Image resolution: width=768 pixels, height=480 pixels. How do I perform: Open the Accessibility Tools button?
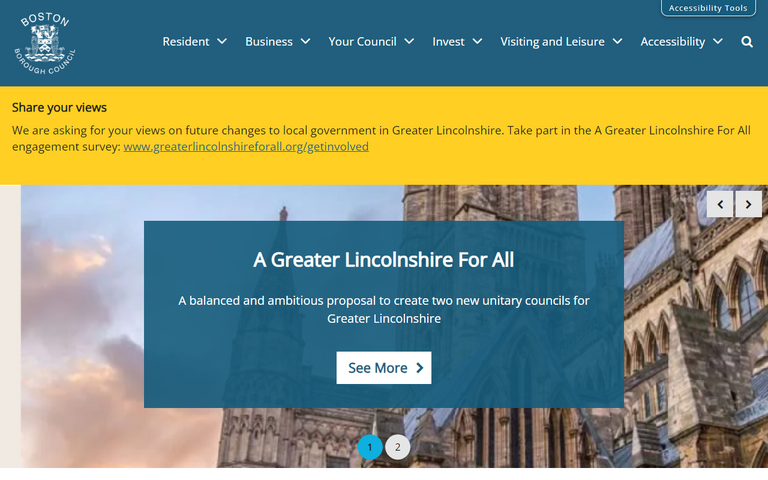point(708,8)
